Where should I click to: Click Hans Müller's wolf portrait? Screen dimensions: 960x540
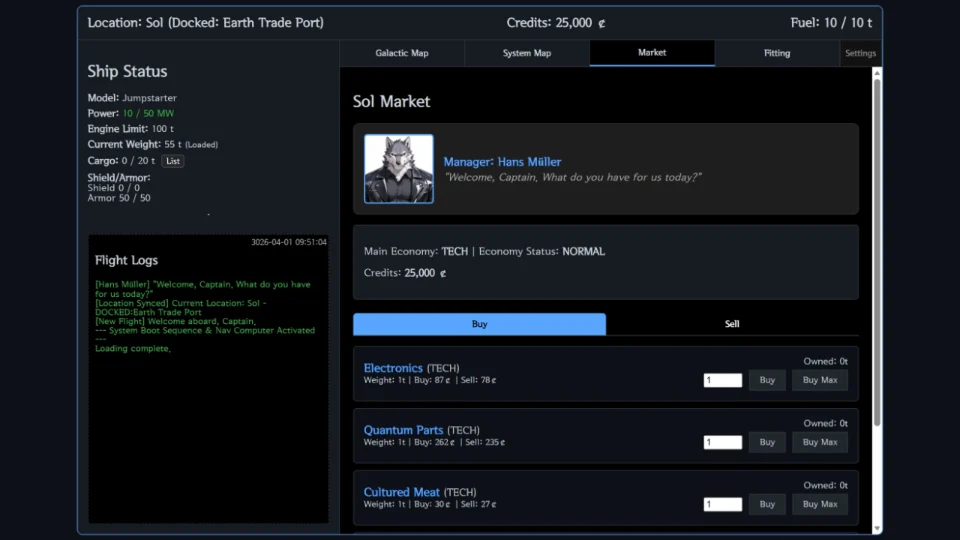click(x=398, y=169)
